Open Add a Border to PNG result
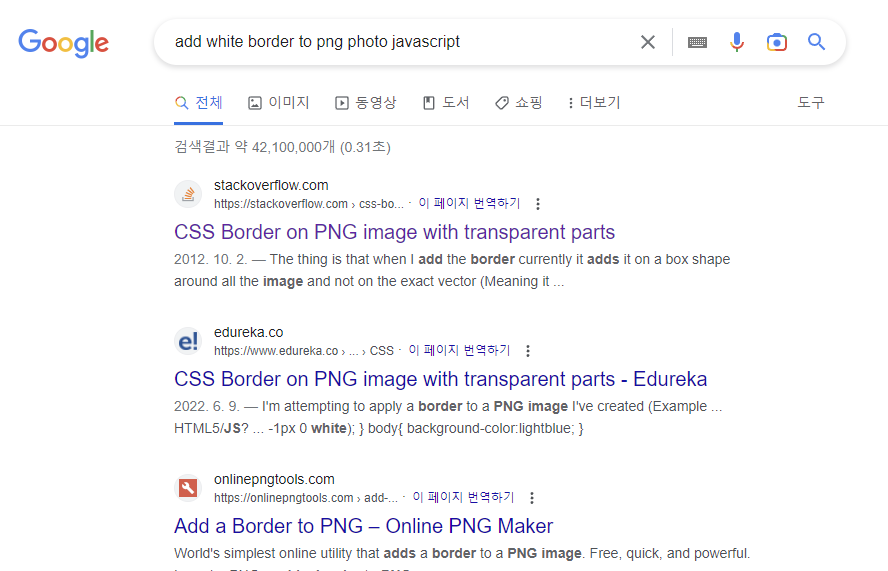 point(364,526)
